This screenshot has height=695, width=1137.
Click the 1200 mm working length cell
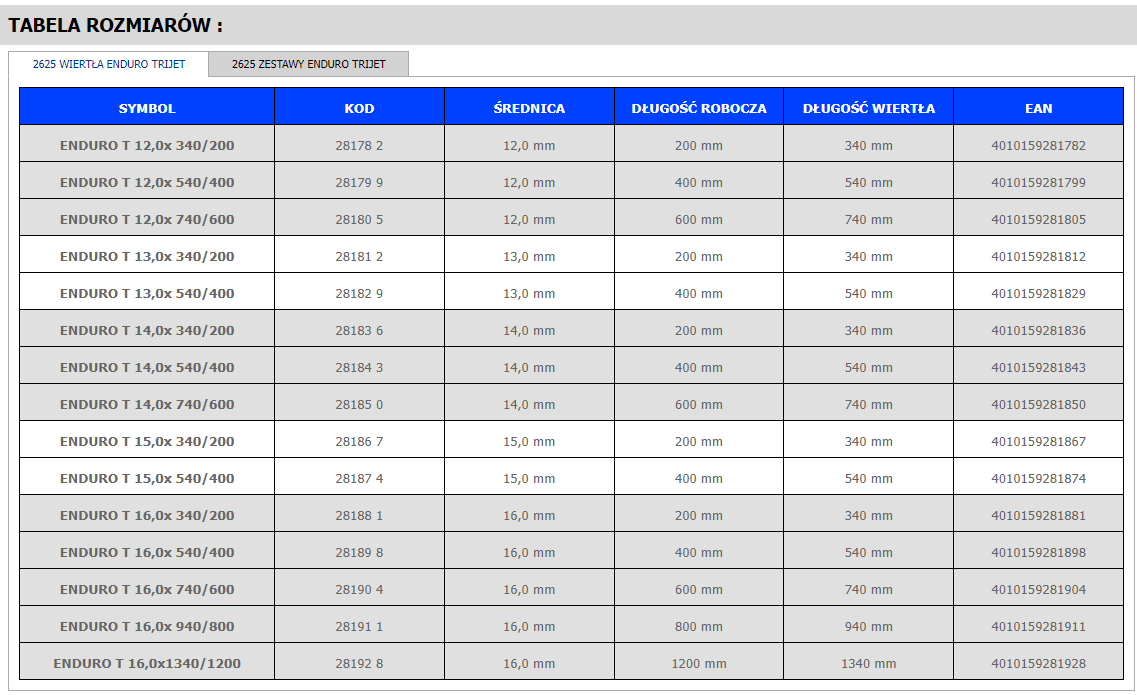[x=699, y=663]
